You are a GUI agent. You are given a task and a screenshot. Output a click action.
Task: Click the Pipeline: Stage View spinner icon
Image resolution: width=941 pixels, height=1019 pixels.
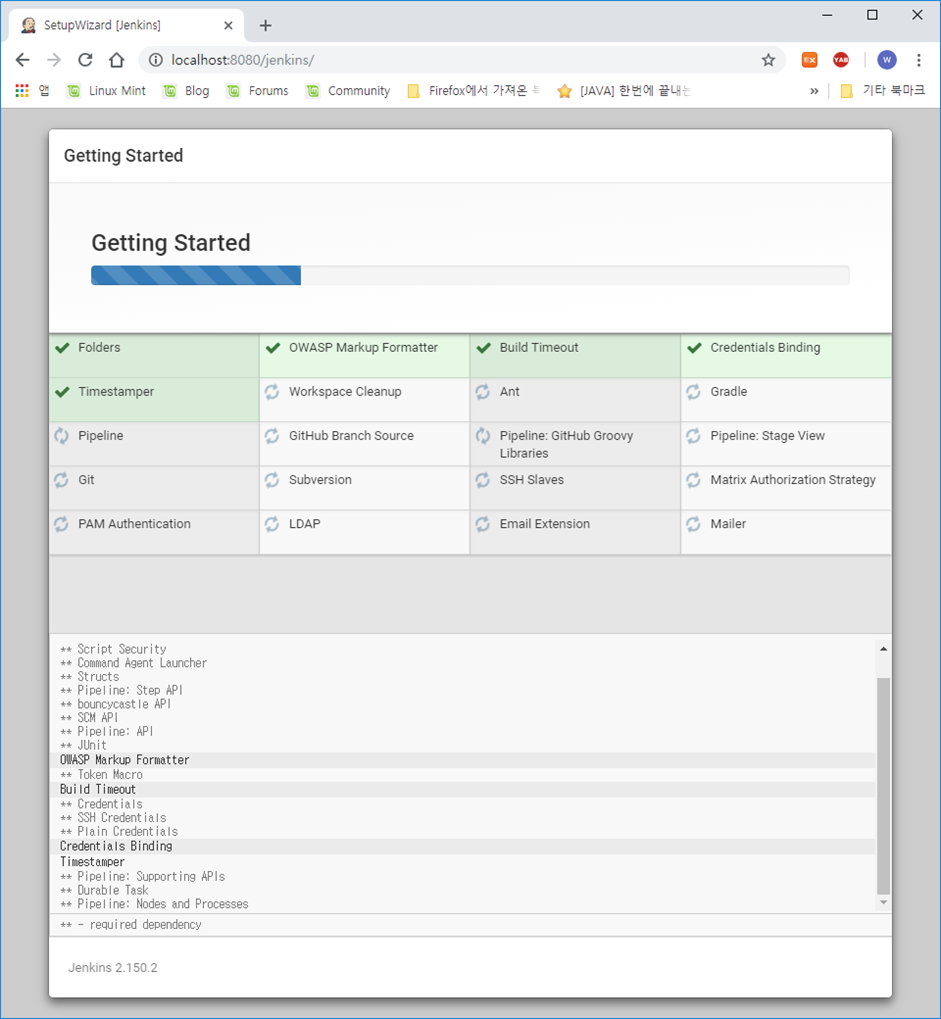(693, 436)
